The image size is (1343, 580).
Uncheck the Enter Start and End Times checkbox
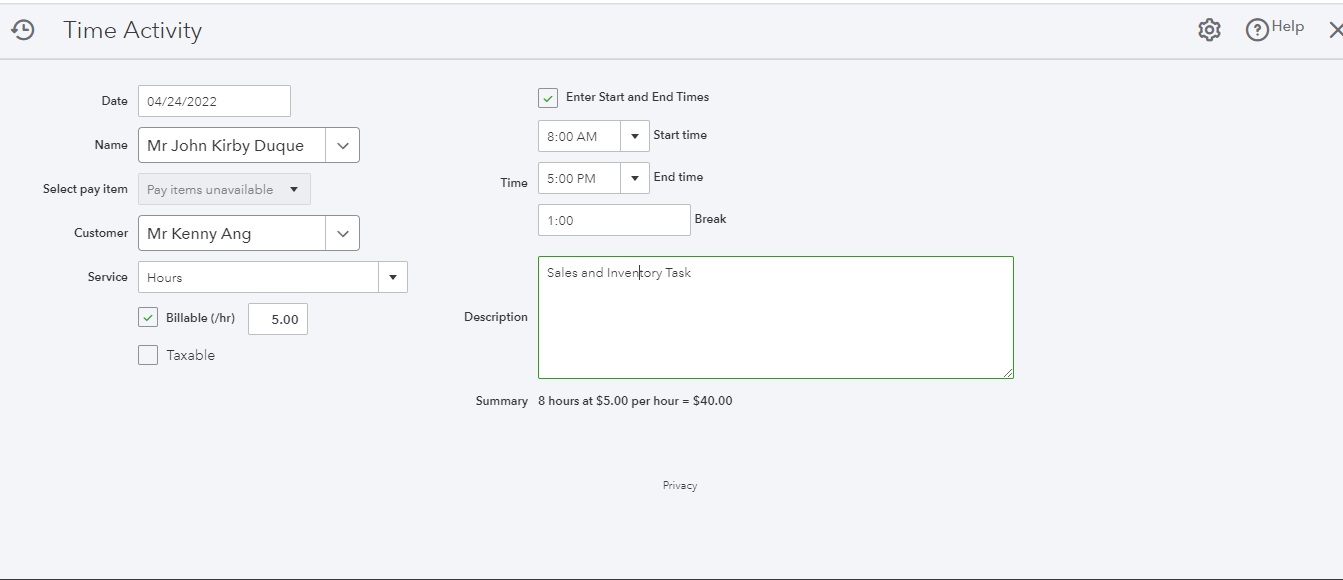click(x=548, y=98)
